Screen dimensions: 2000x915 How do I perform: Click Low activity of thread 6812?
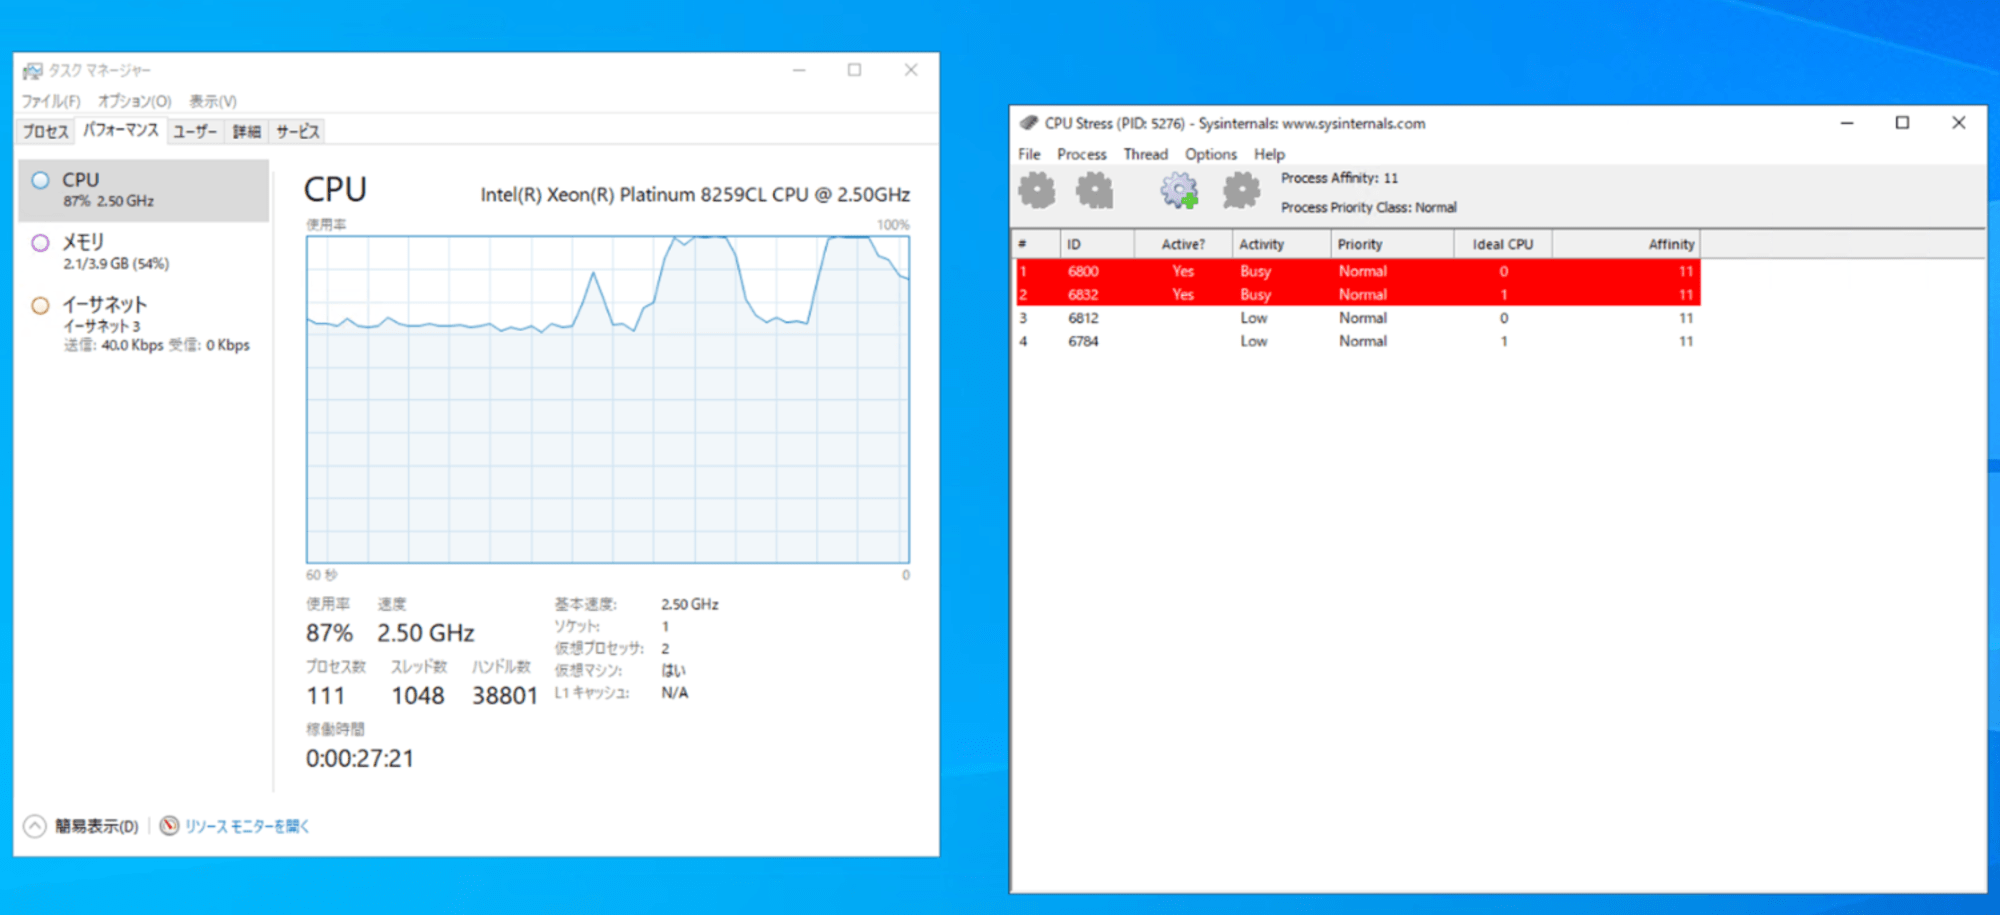pos(1254,318)
